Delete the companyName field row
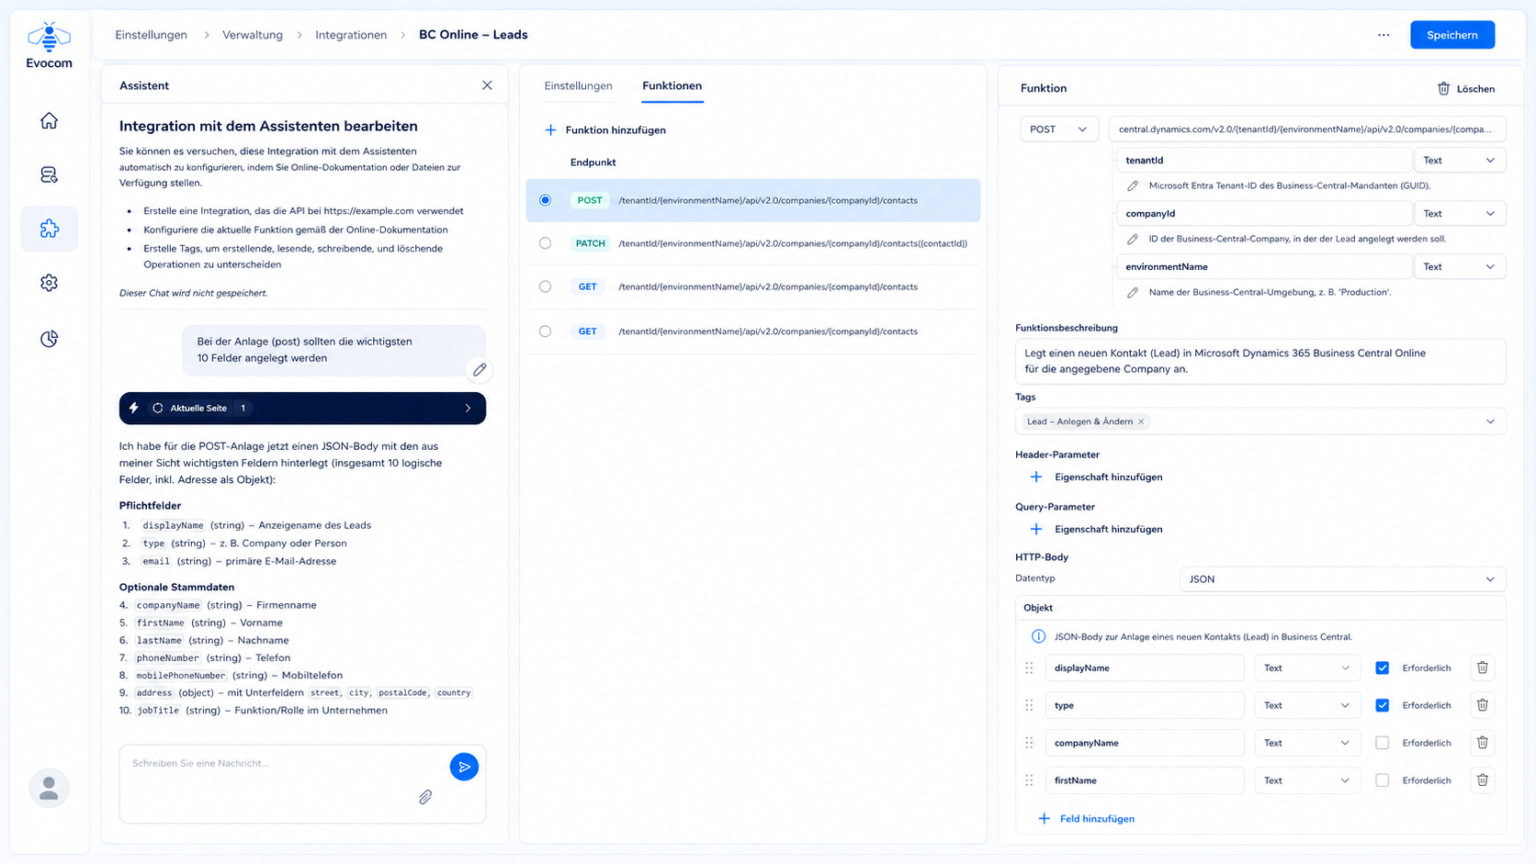 coord(1482,743)
